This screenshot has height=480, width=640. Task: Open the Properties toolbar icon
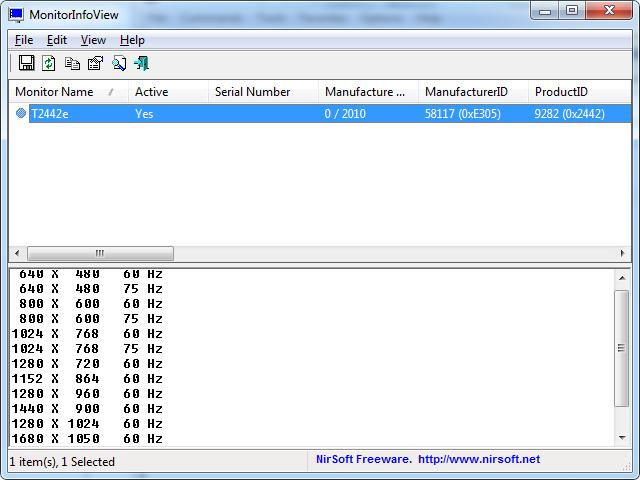click(x=96, y=63)
